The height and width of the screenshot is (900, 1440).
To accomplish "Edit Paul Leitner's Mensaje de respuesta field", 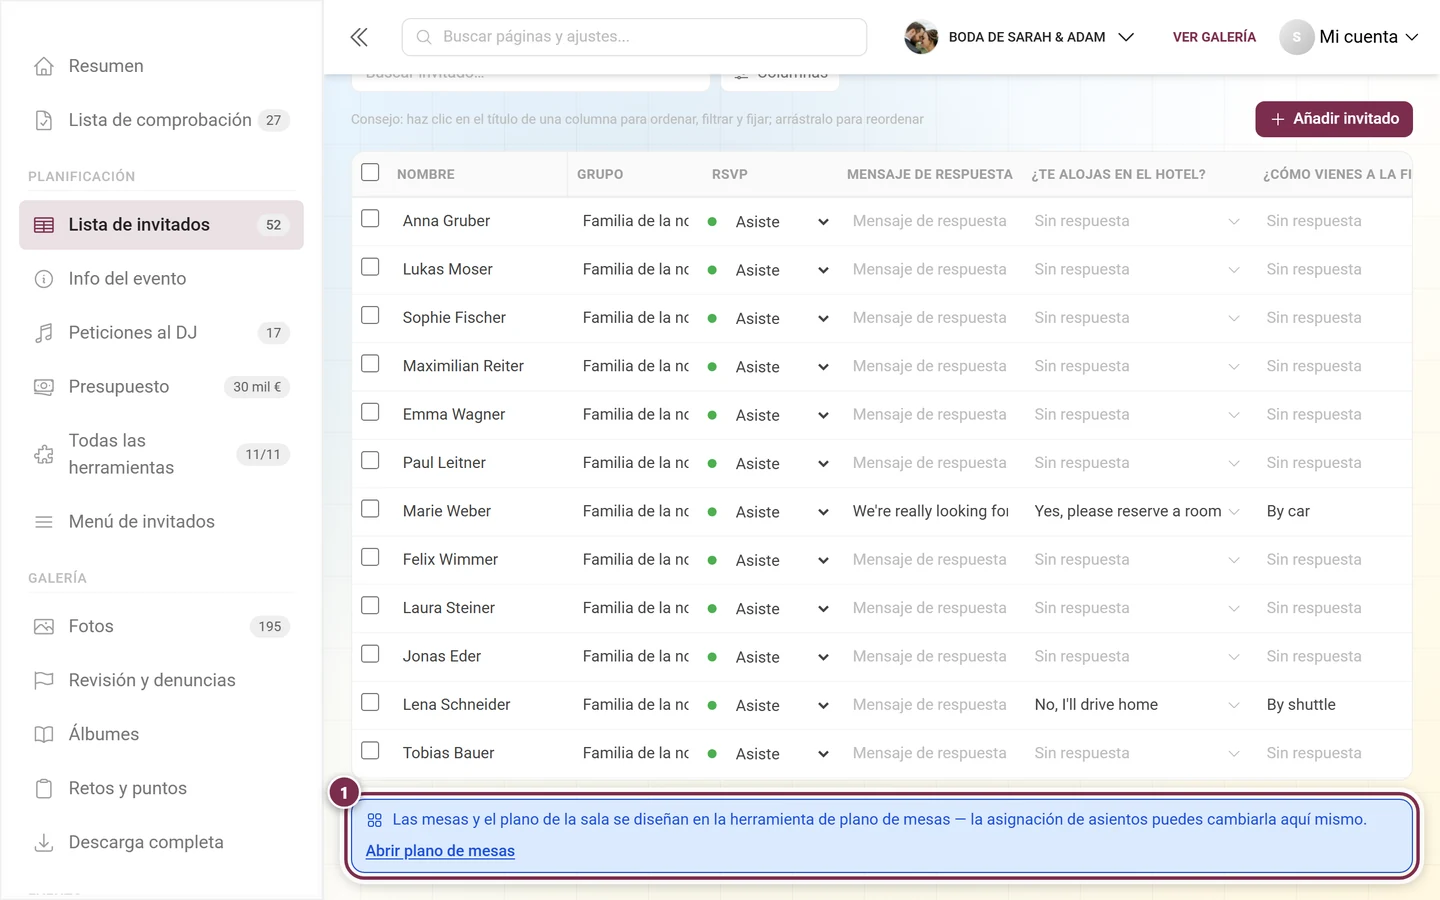I will [930, 463].
